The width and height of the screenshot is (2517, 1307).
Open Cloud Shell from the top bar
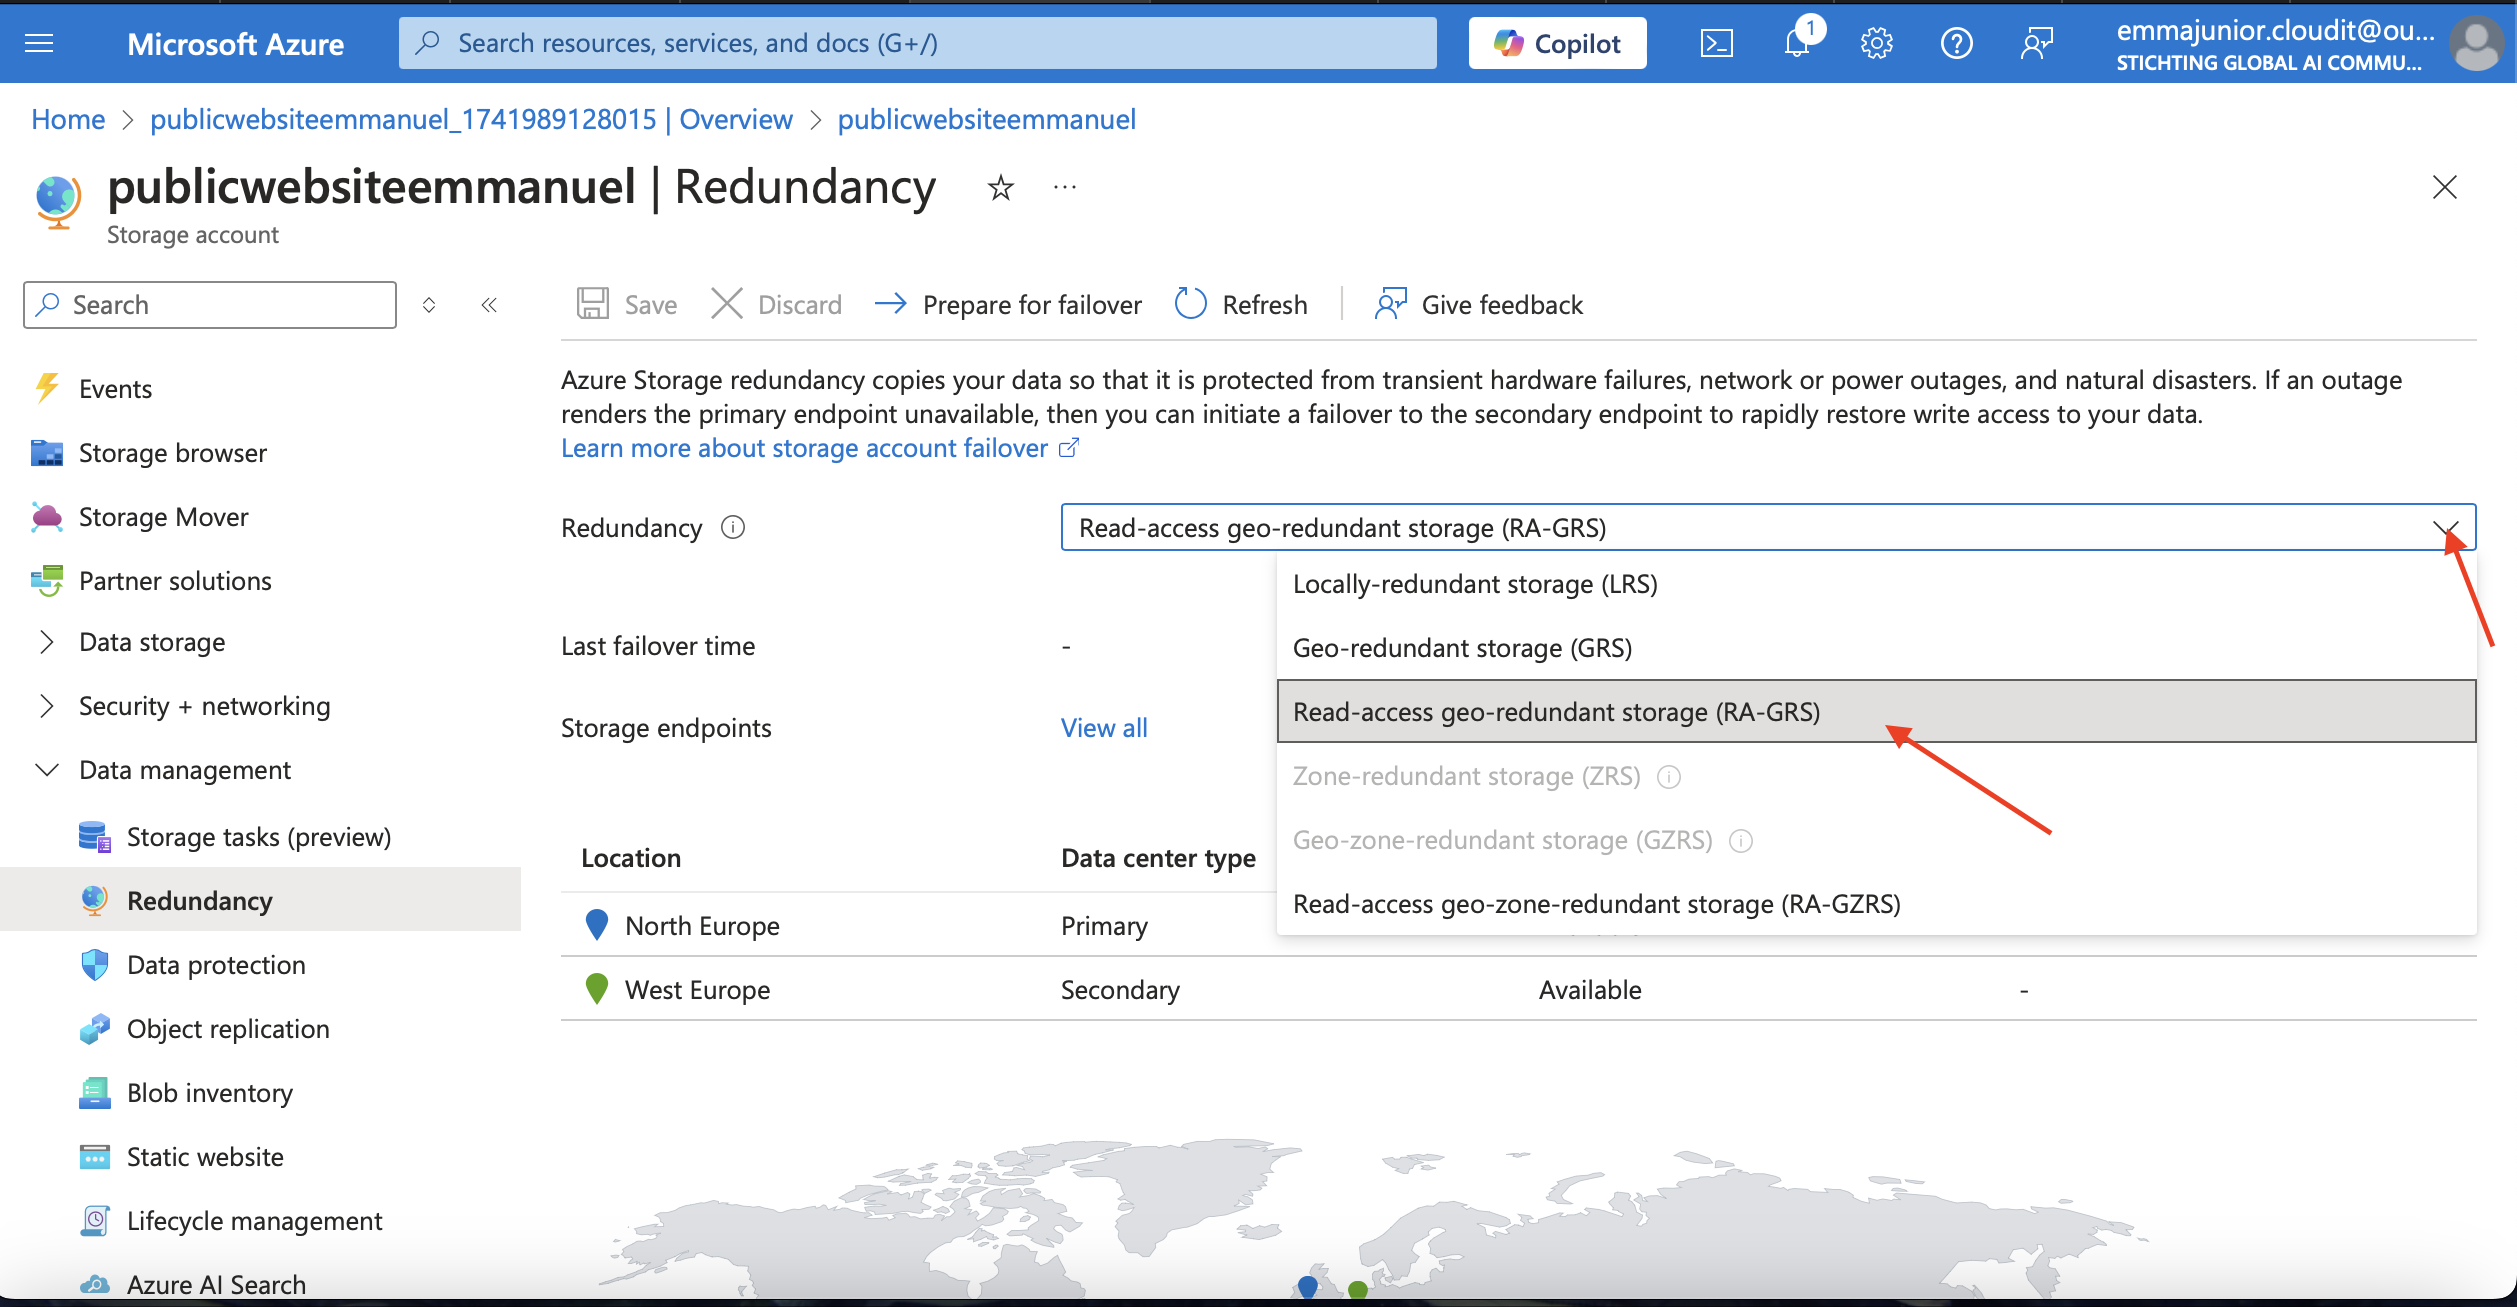pyautogui.click(x=1716, y=43)
